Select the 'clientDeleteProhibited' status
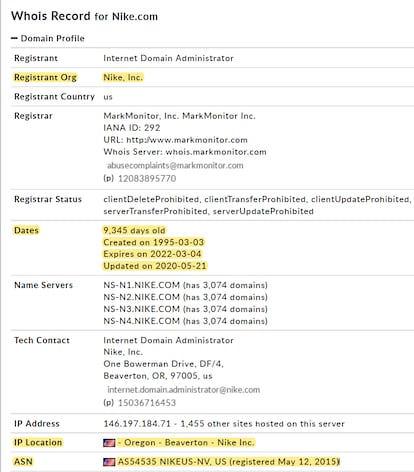 coord(151,199)
